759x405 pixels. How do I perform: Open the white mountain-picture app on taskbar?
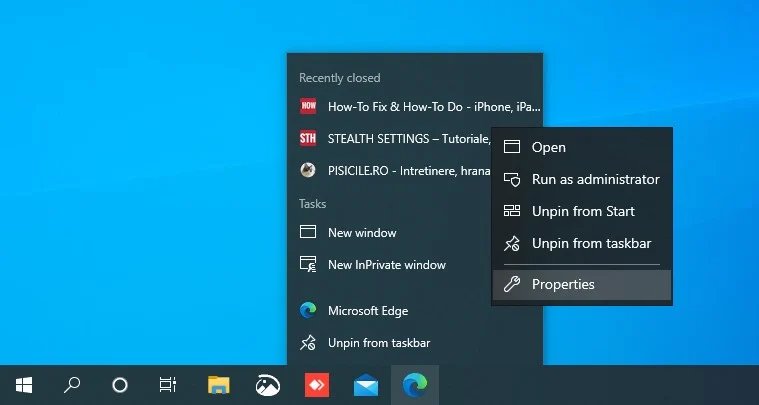click(267, 385)
